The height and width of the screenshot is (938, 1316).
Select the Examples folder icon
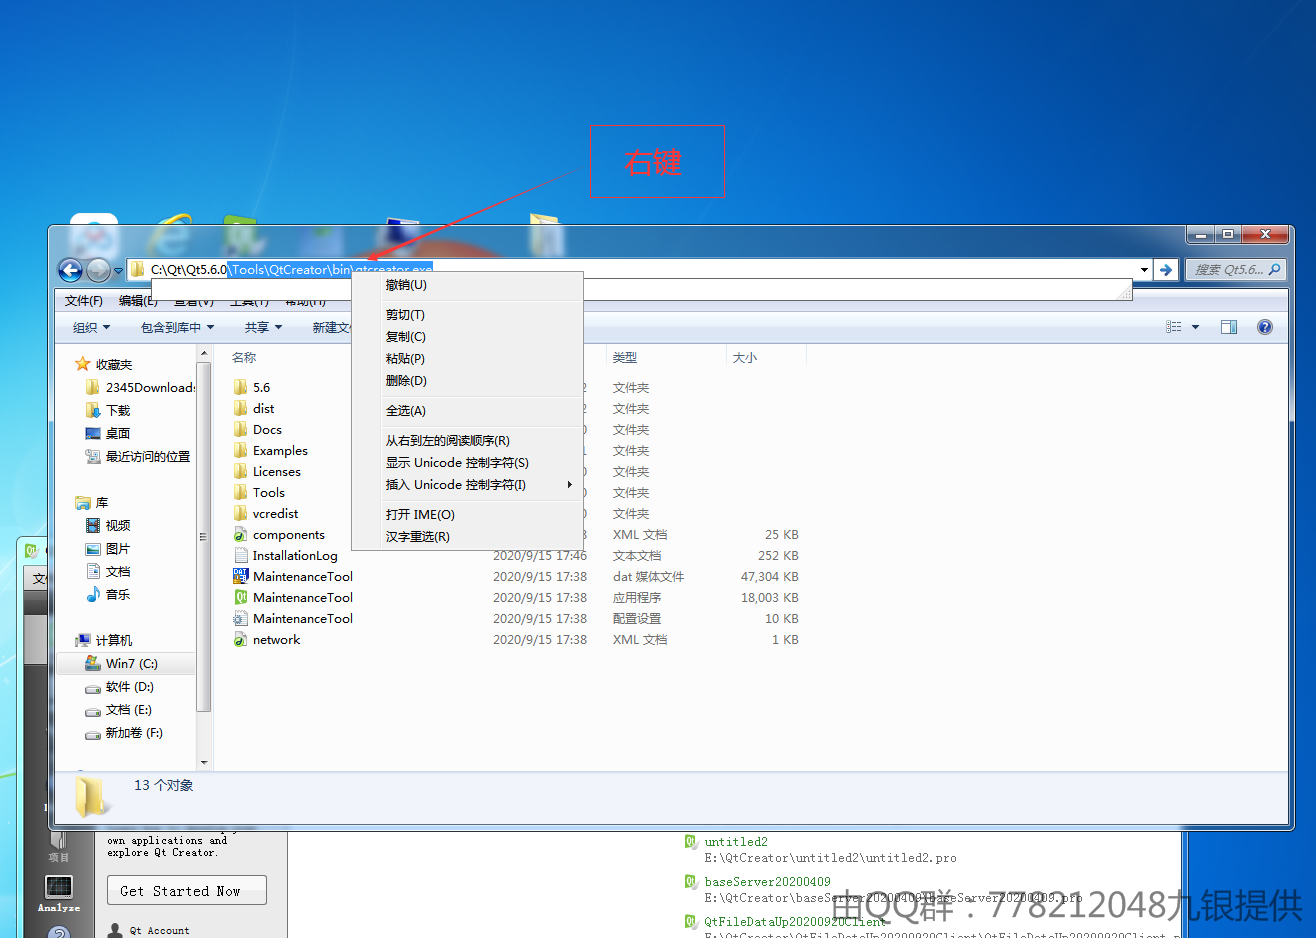click(x=241, y=450)
